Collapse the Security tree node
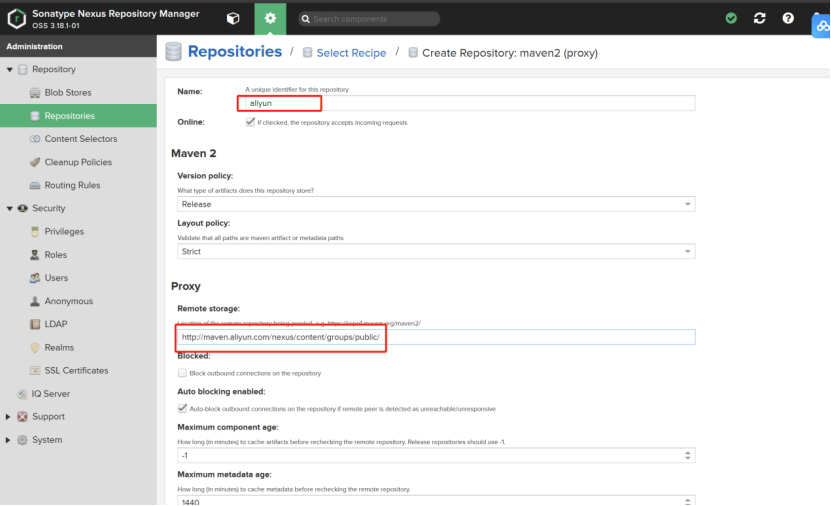Viewport: 831px width, 506px height. pyautogui.click(x=10, y=208)
